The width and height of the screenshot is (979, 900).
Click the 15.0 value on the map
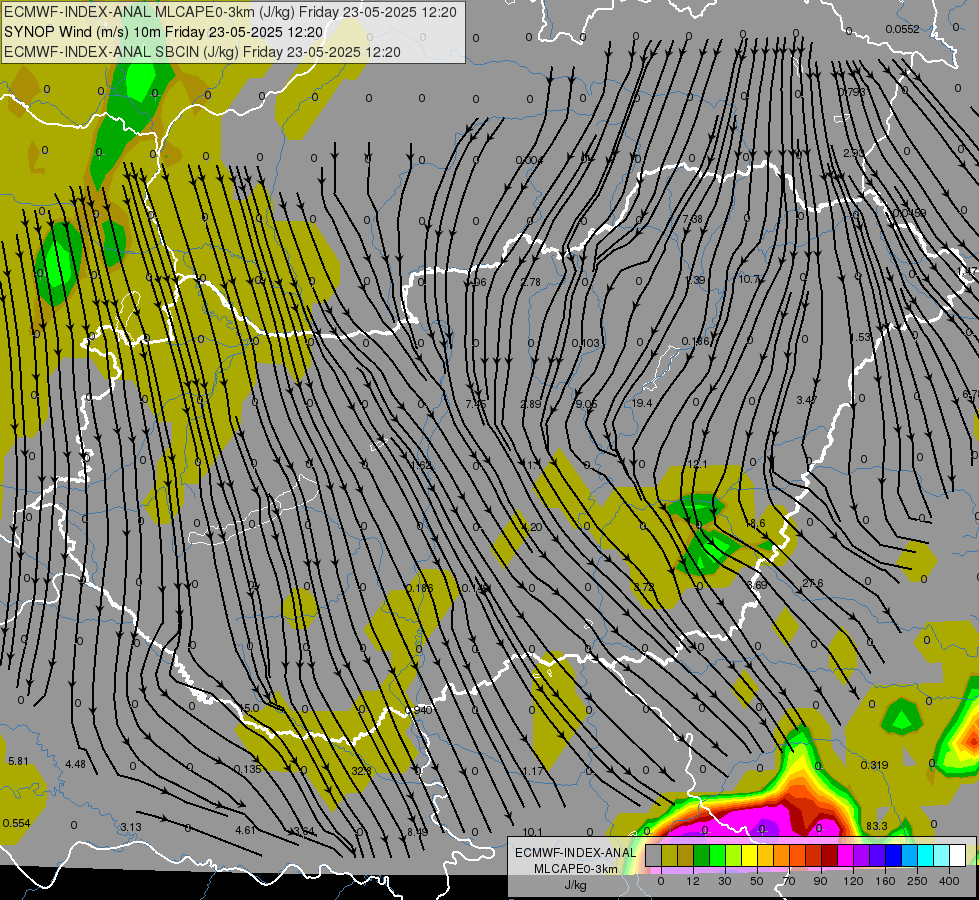(x=248, y=708)
